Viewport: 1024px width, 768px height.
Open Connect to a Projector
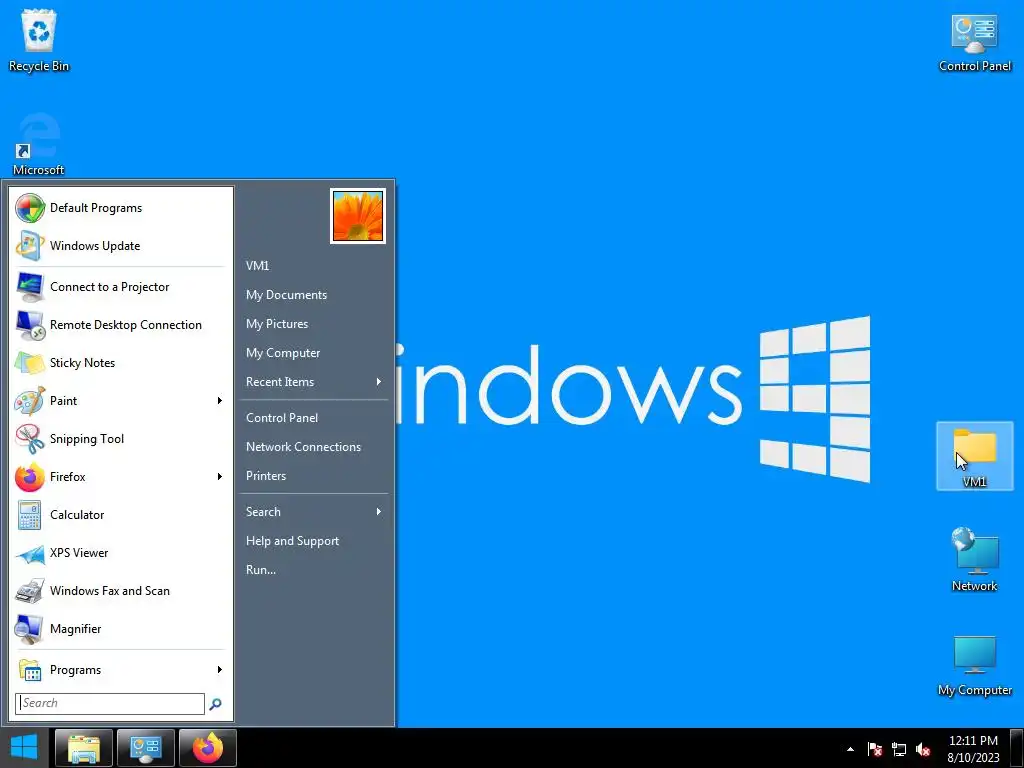(x=121, y=287)
